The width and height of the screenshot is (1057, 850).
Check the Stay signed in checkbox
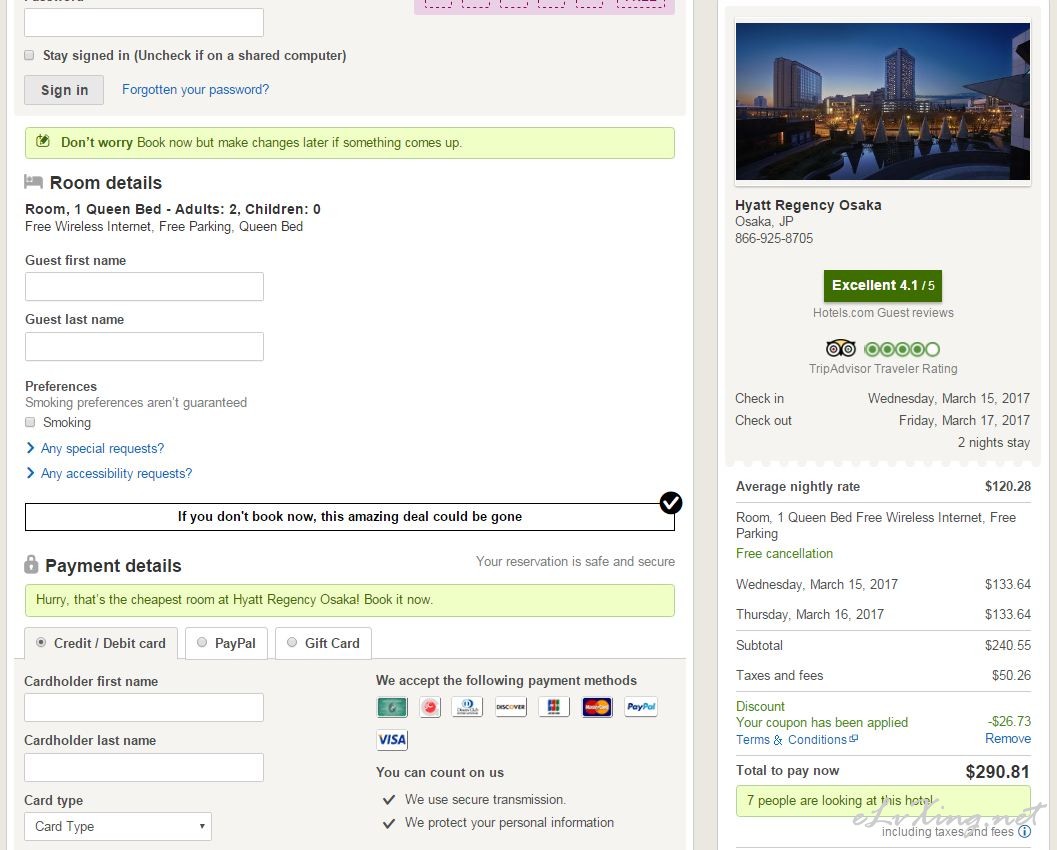pyautogui.click(x=29, y=55)
